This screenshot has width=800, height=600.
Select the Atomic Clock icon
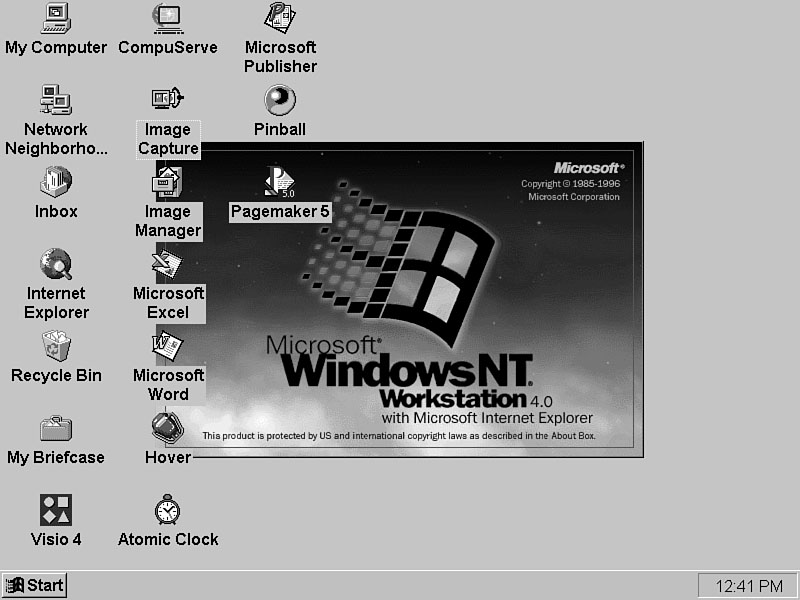pyautogui.click(x=168, y=510)
